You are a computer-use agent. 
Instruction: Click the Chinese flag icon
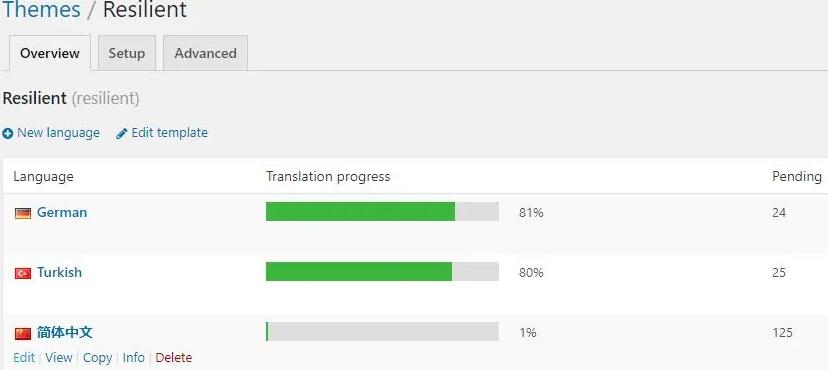(23, 333)
